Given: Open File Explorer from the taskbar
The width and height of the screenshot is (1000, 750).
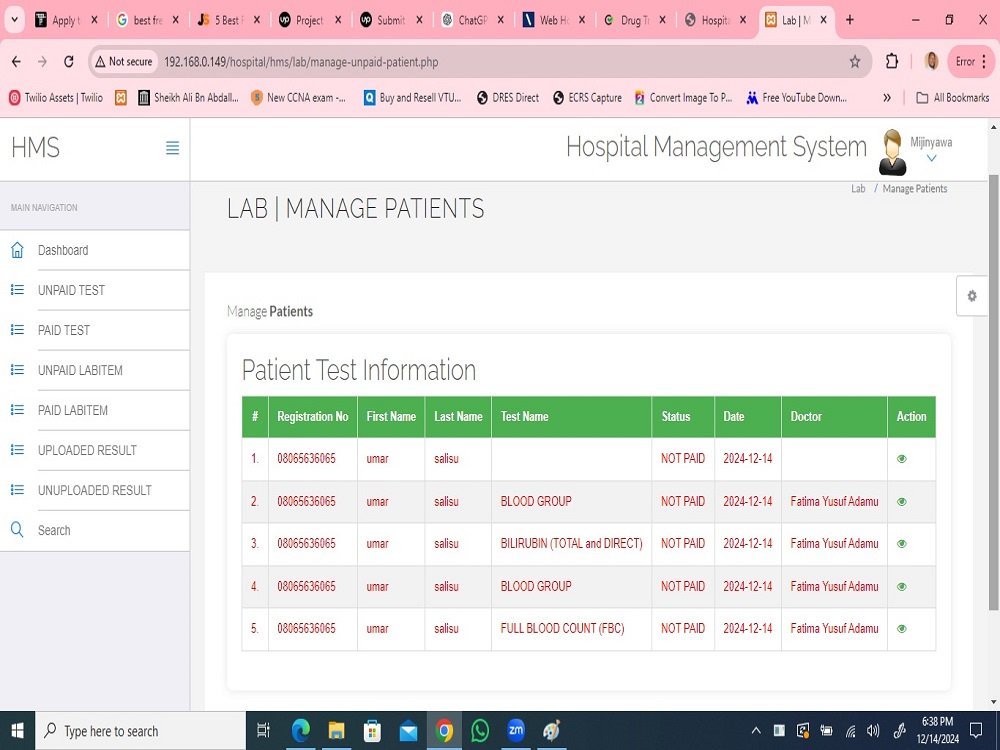Looking at the screenshot, I should pos(336,731).
